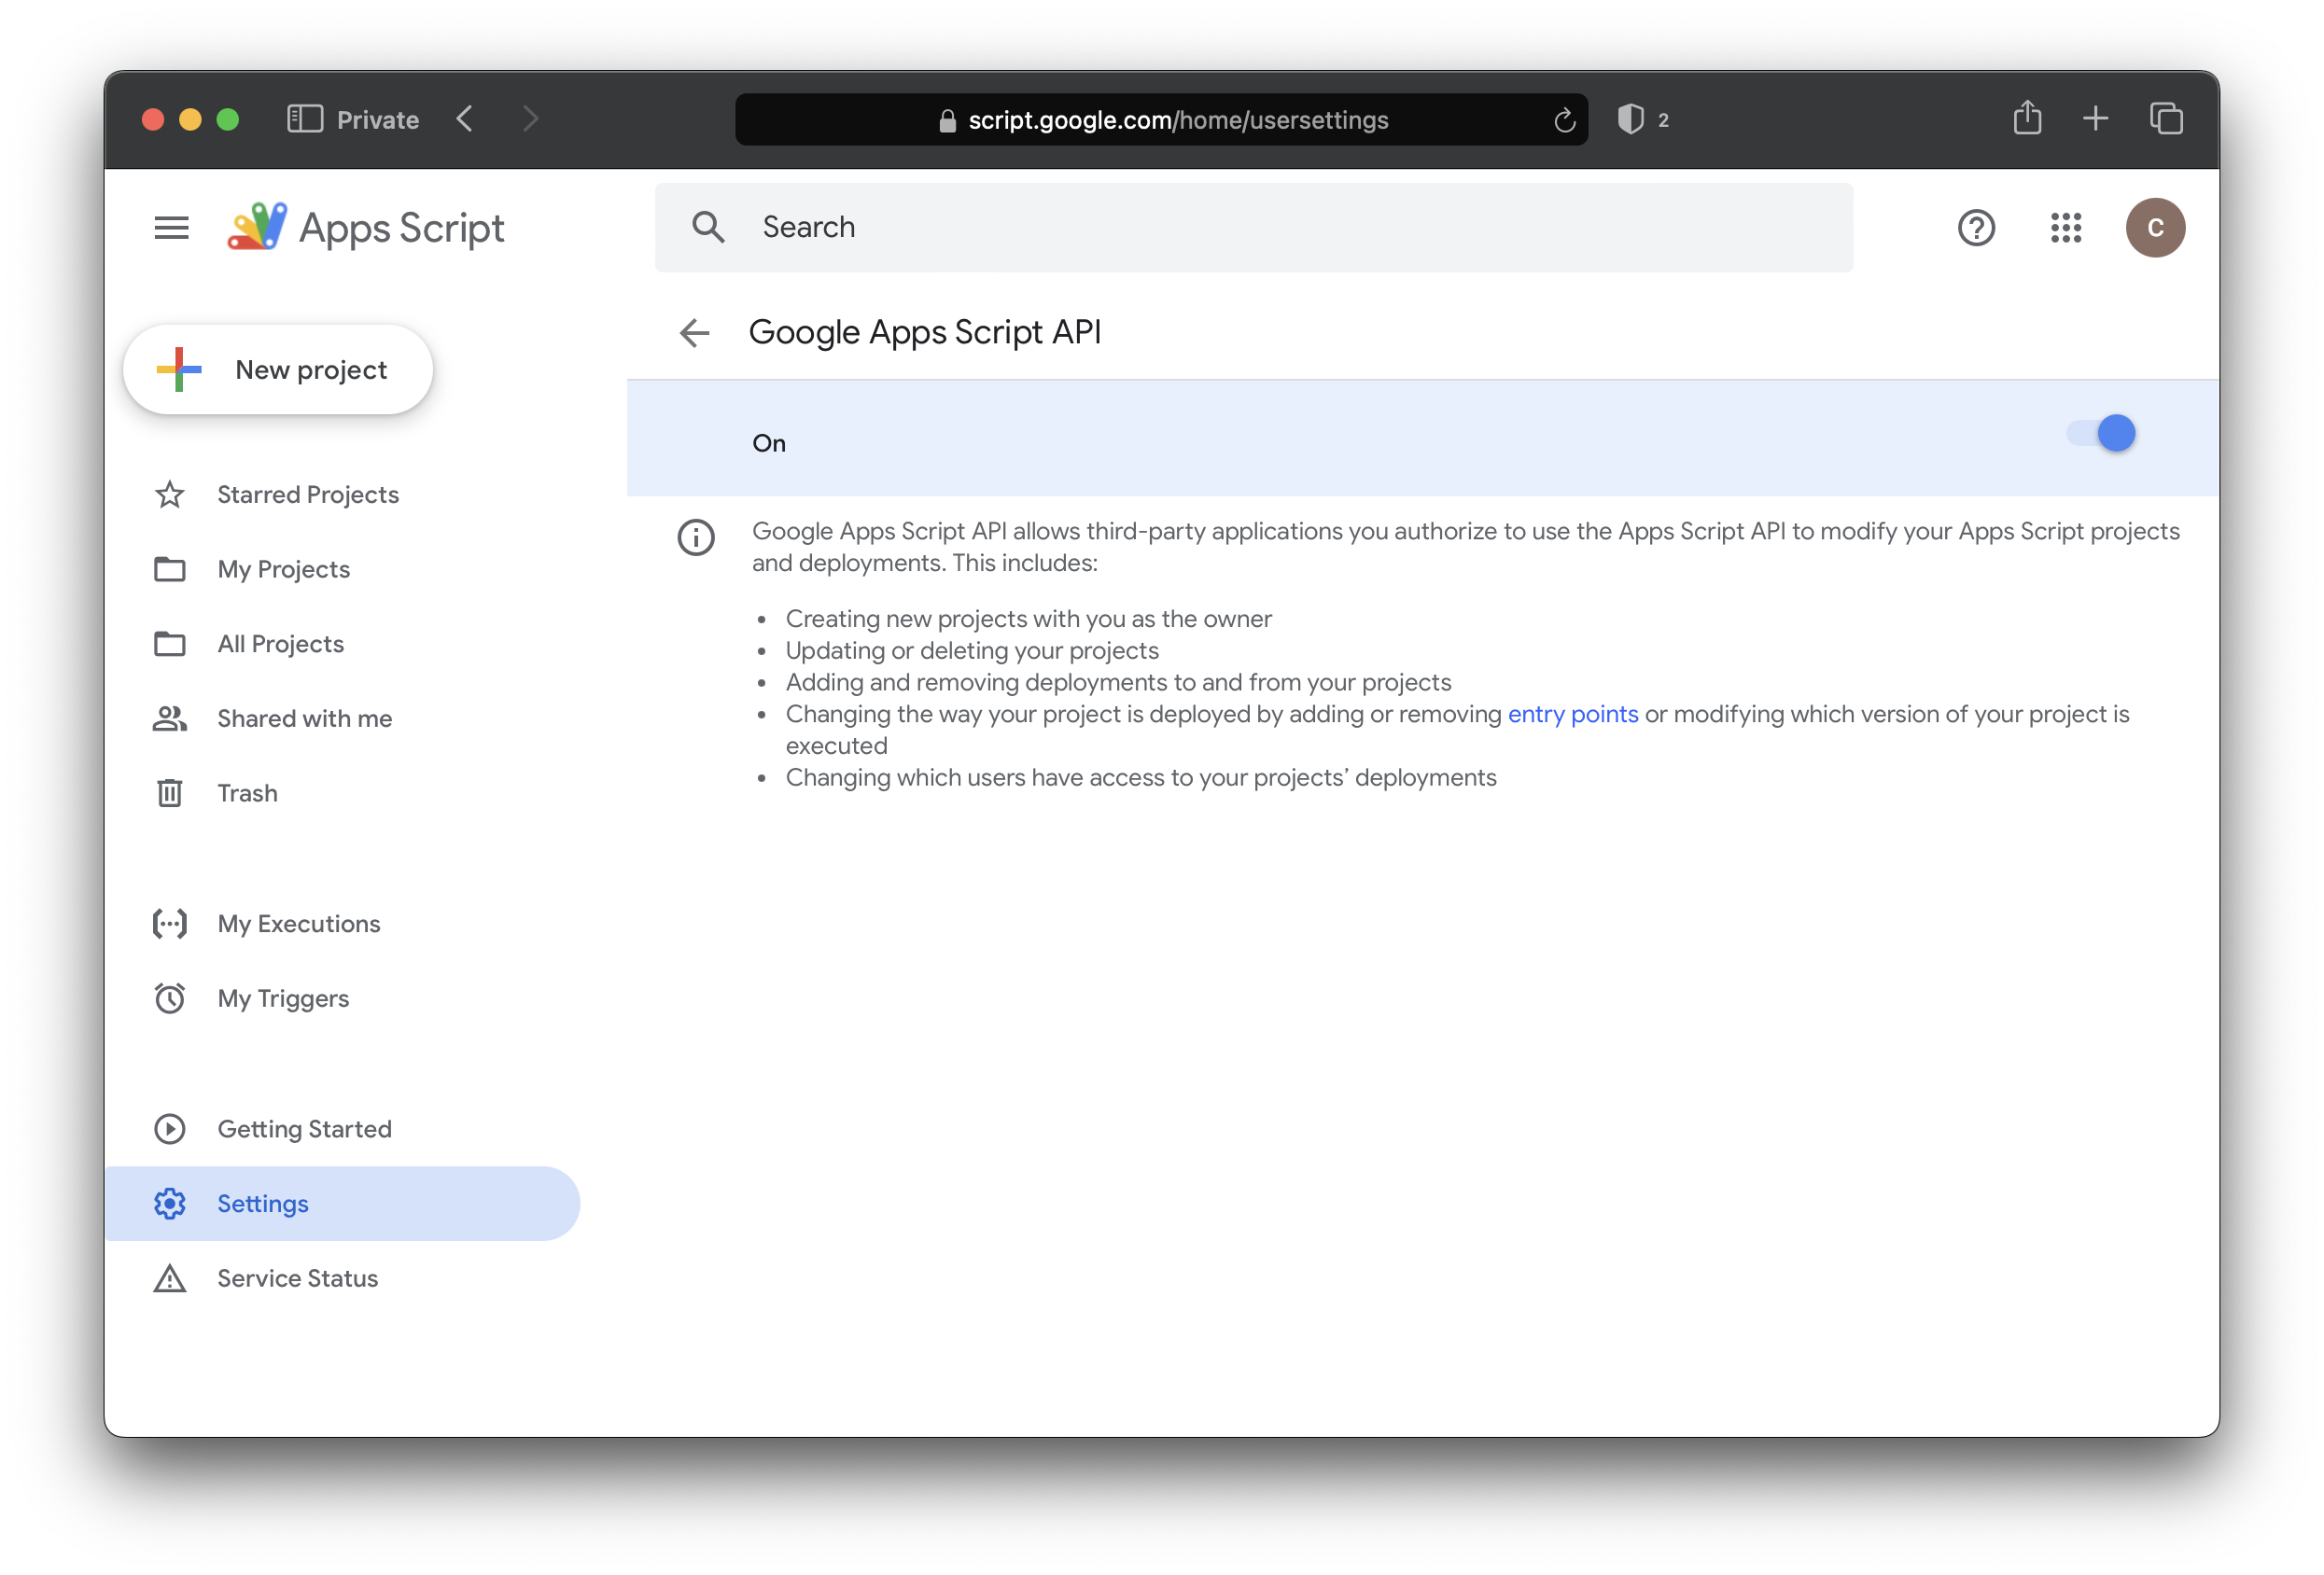Open the Trash section

[x=247, y=793]
